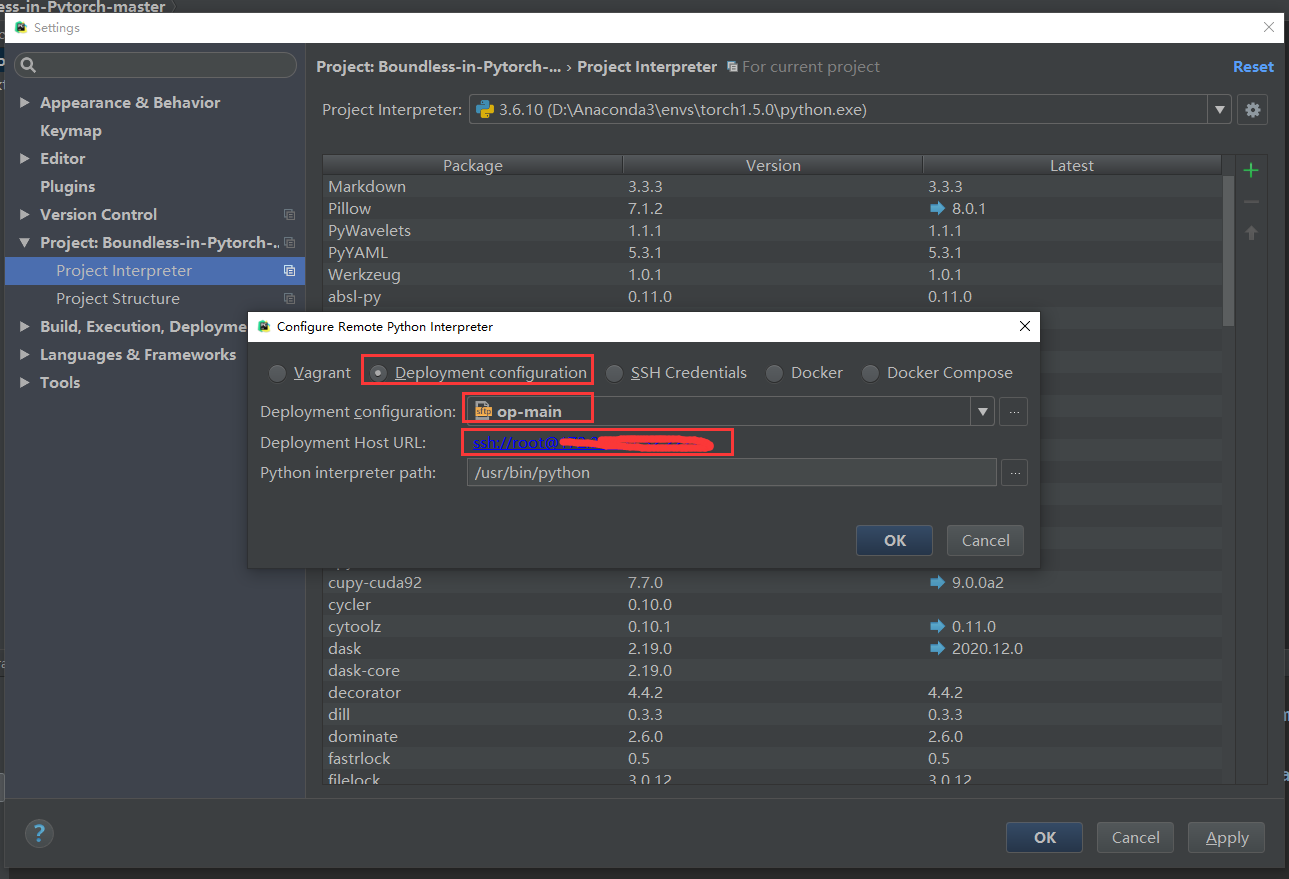Click the ssh://root deployment host URL link

click(x=520, y=442)
